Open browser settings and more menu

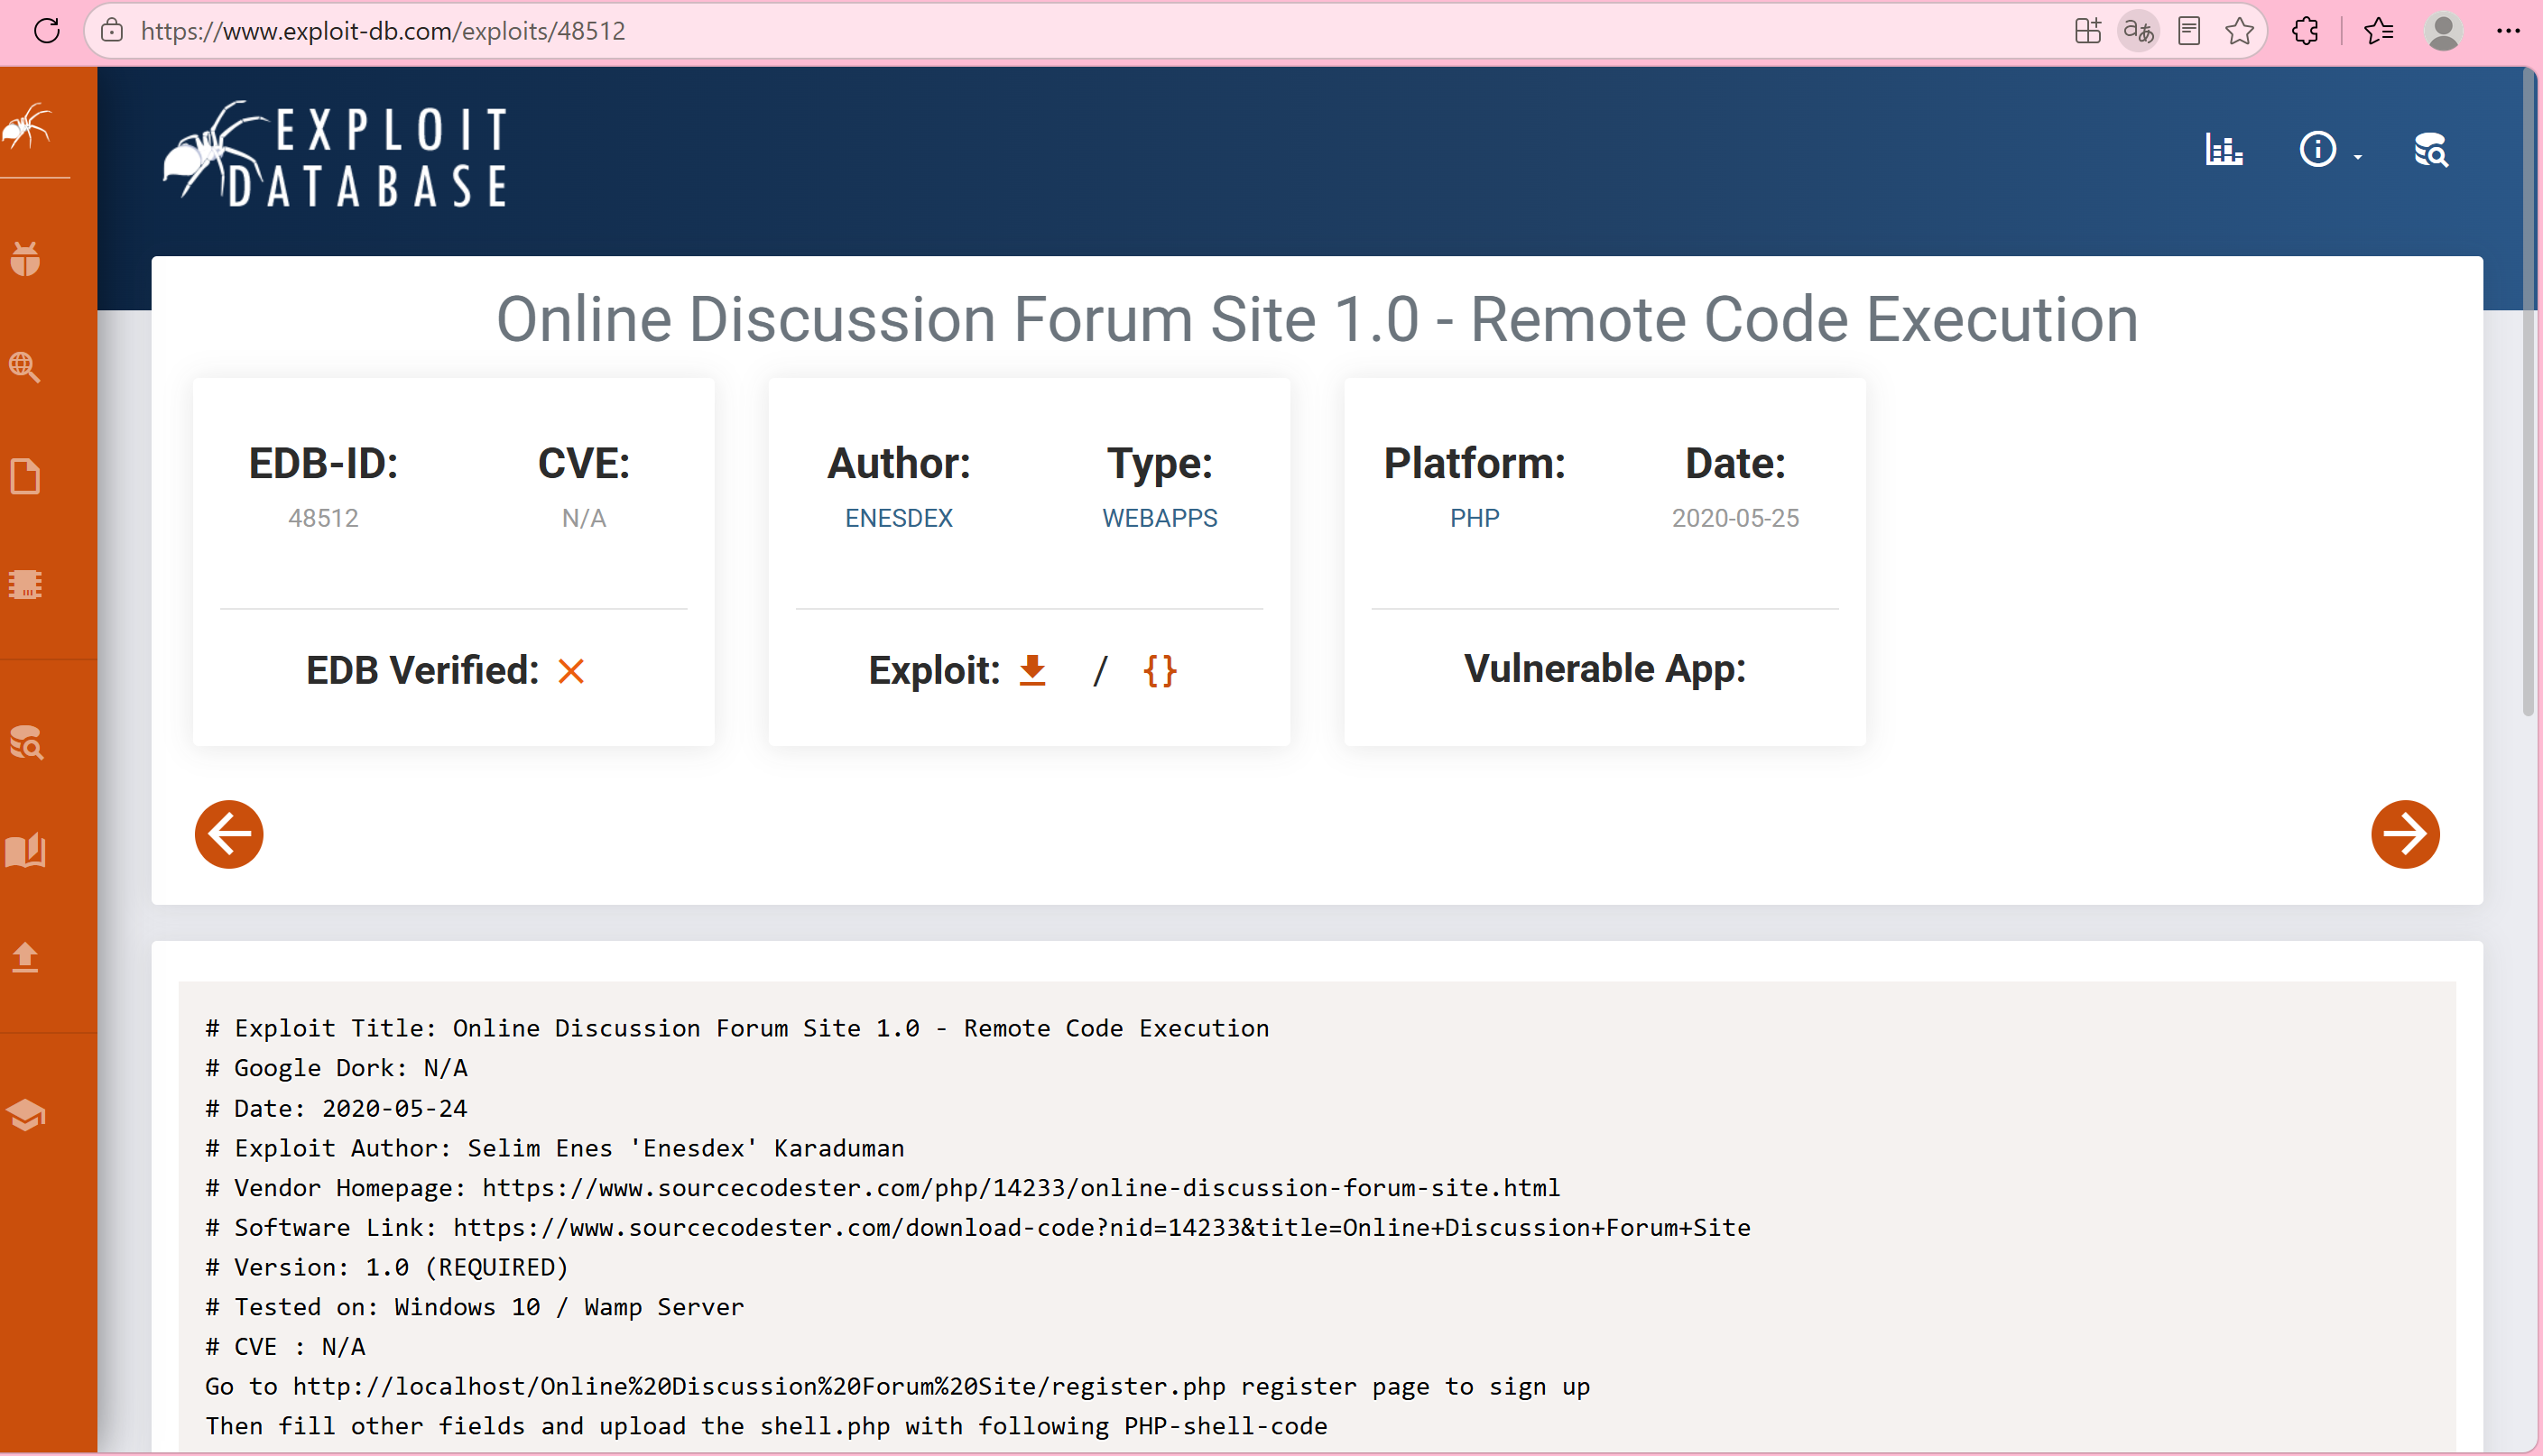[2508, 31]
